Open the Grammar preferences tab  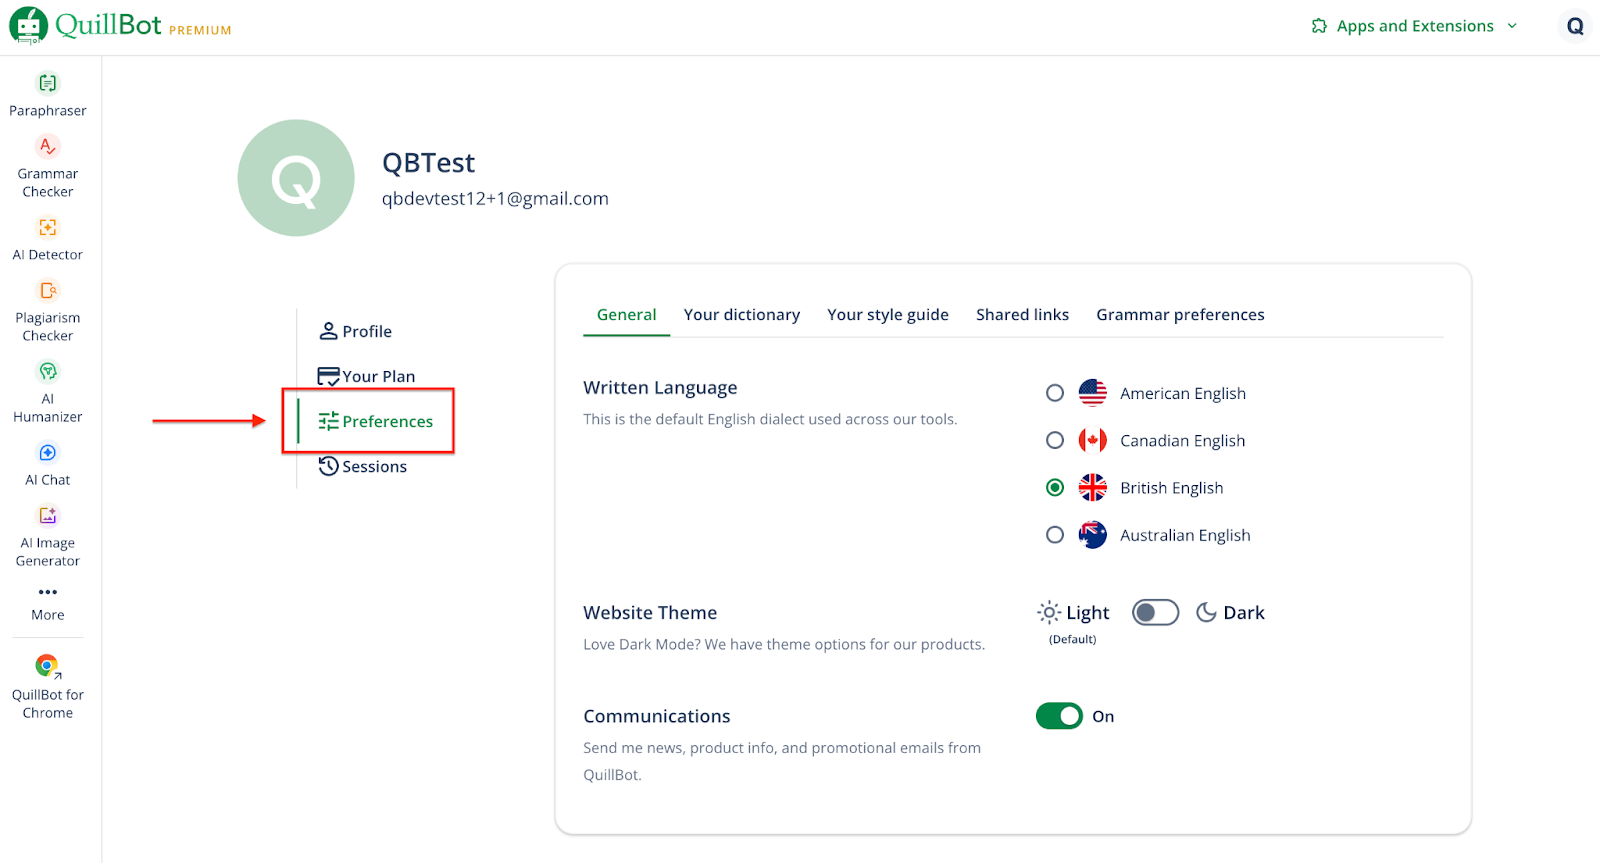(x=1180, y=315)
